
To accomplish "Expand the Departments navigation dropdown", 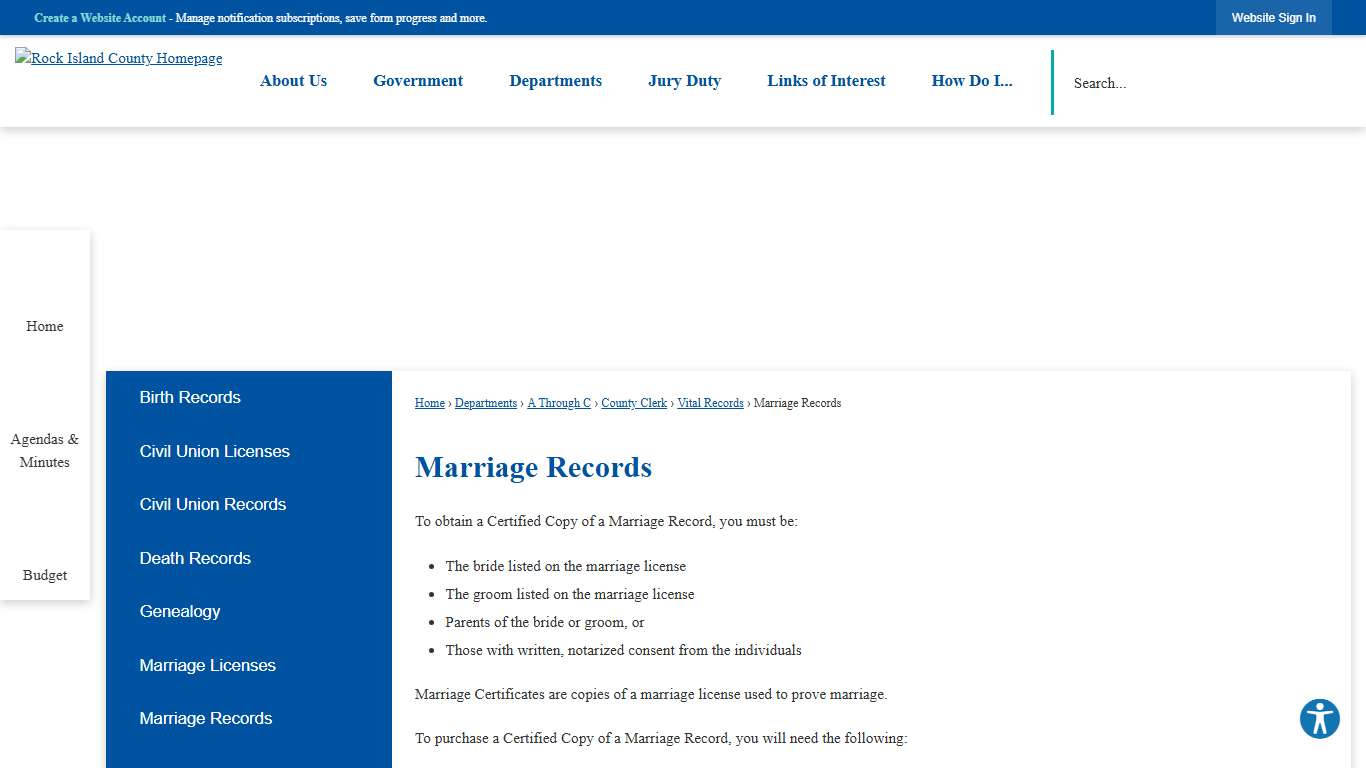I will tap(555, 81).
